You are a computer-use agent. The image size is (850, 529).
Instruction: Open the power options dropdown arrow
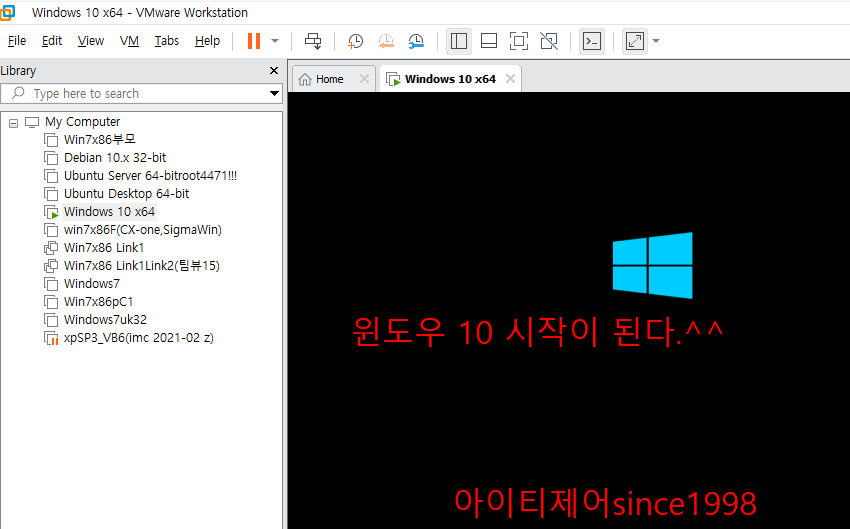click(x=275, y=41)
